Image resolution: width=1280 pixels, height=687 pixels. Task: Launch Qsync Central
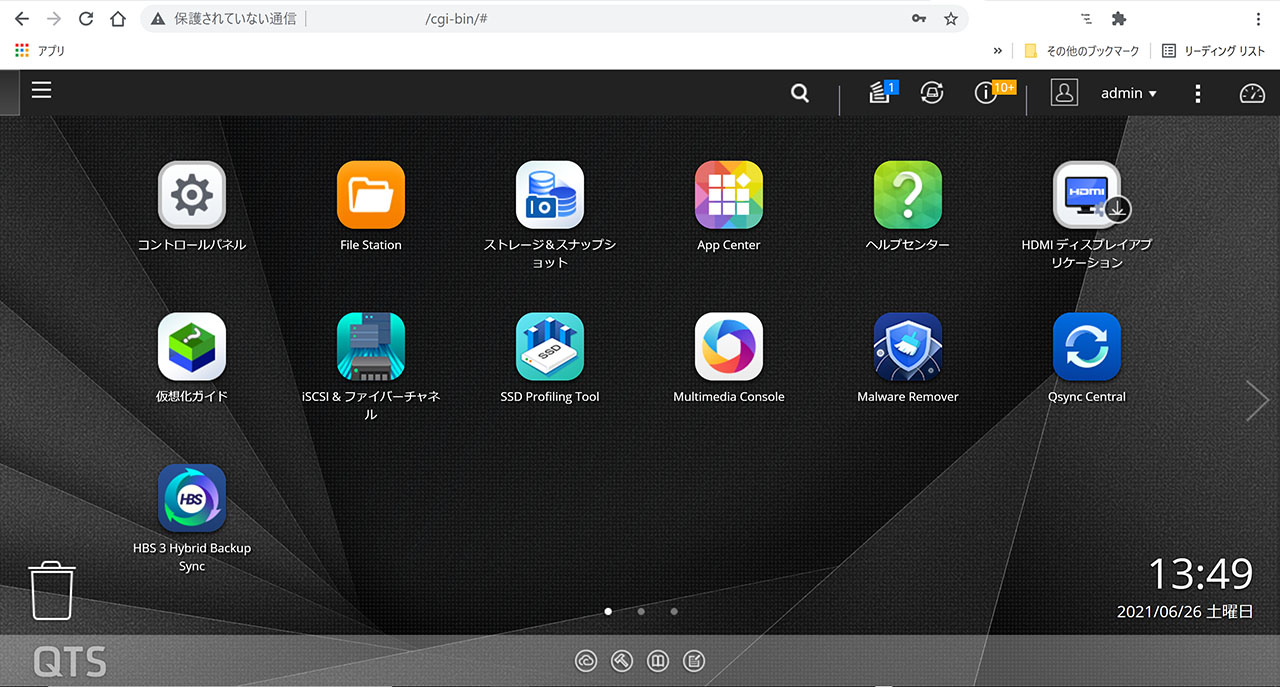[1086, 347]
